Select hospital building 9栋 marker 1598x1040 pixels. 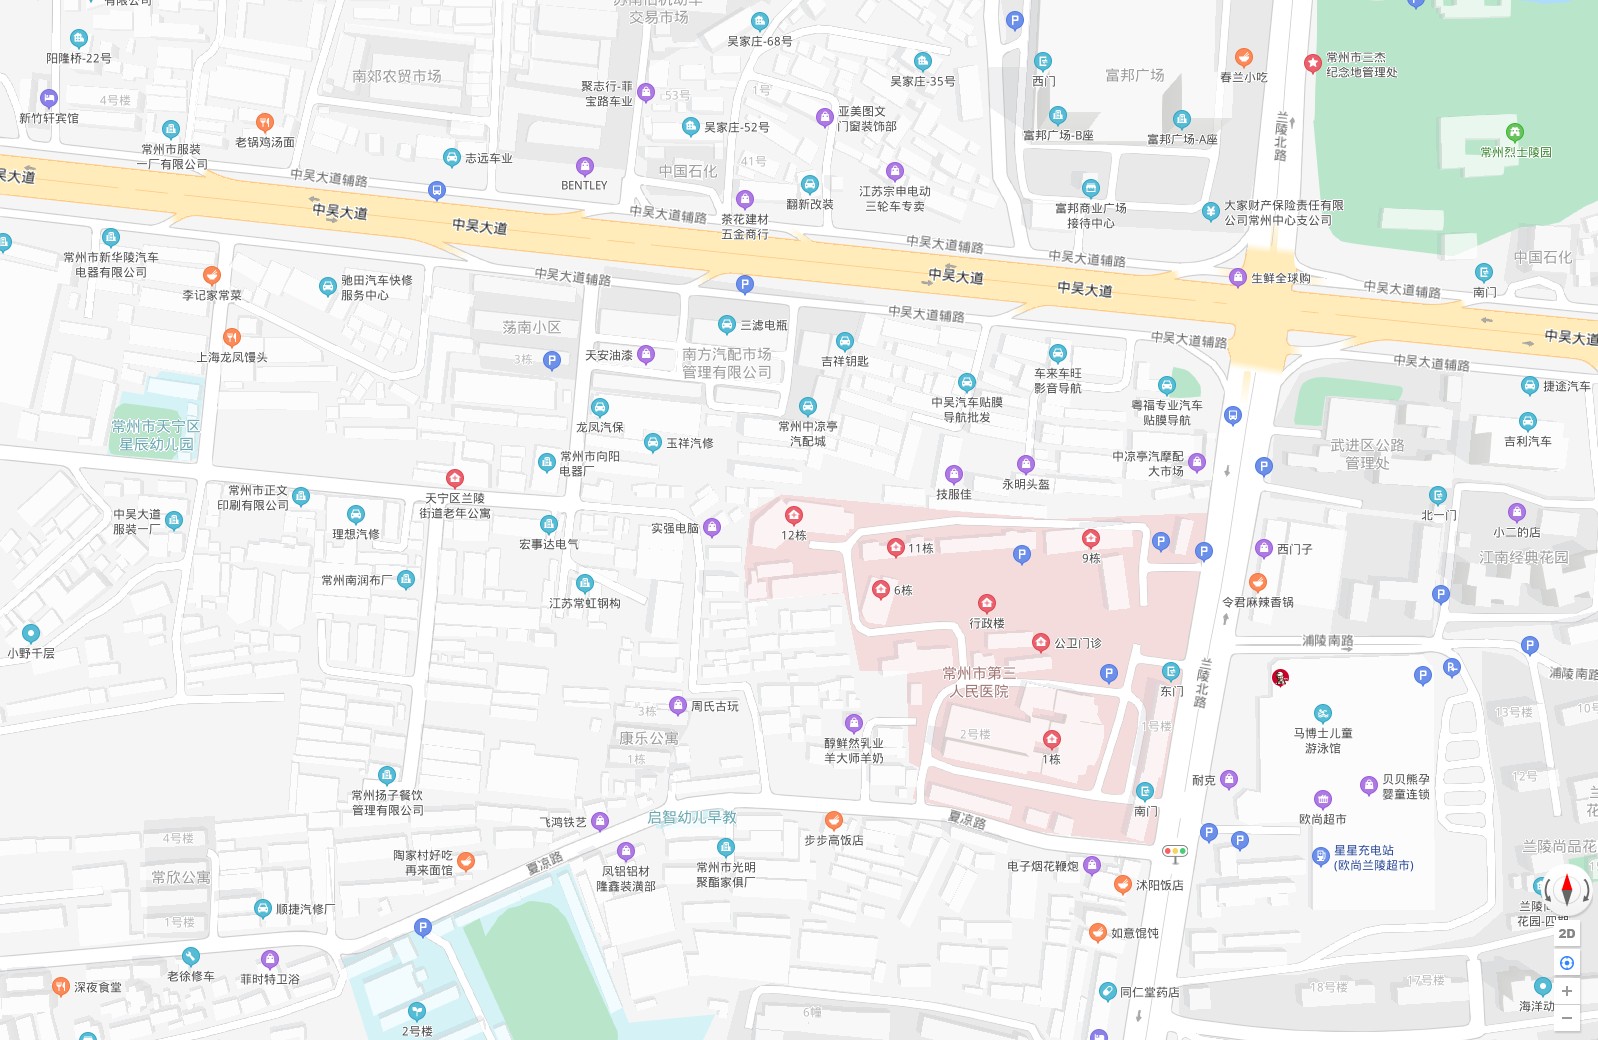[x=1091, y=539]
